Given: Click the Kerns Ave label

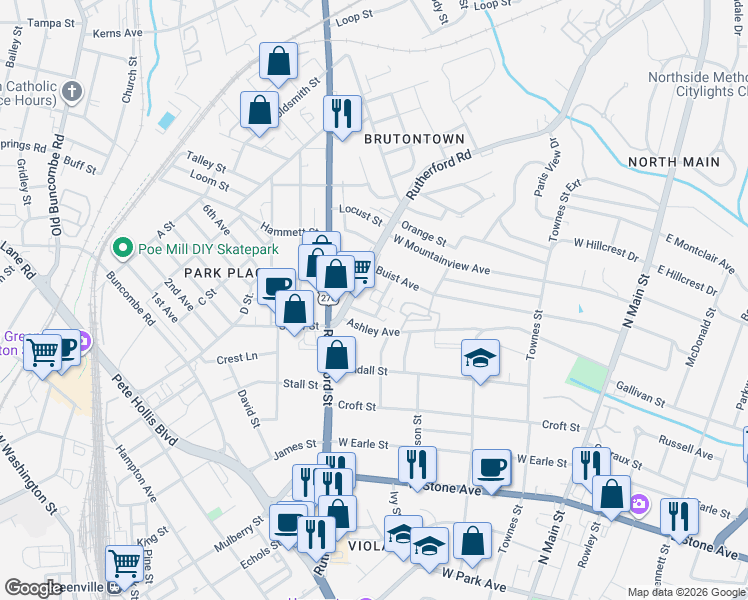Looking at the screenshot, I should [117, 33].
